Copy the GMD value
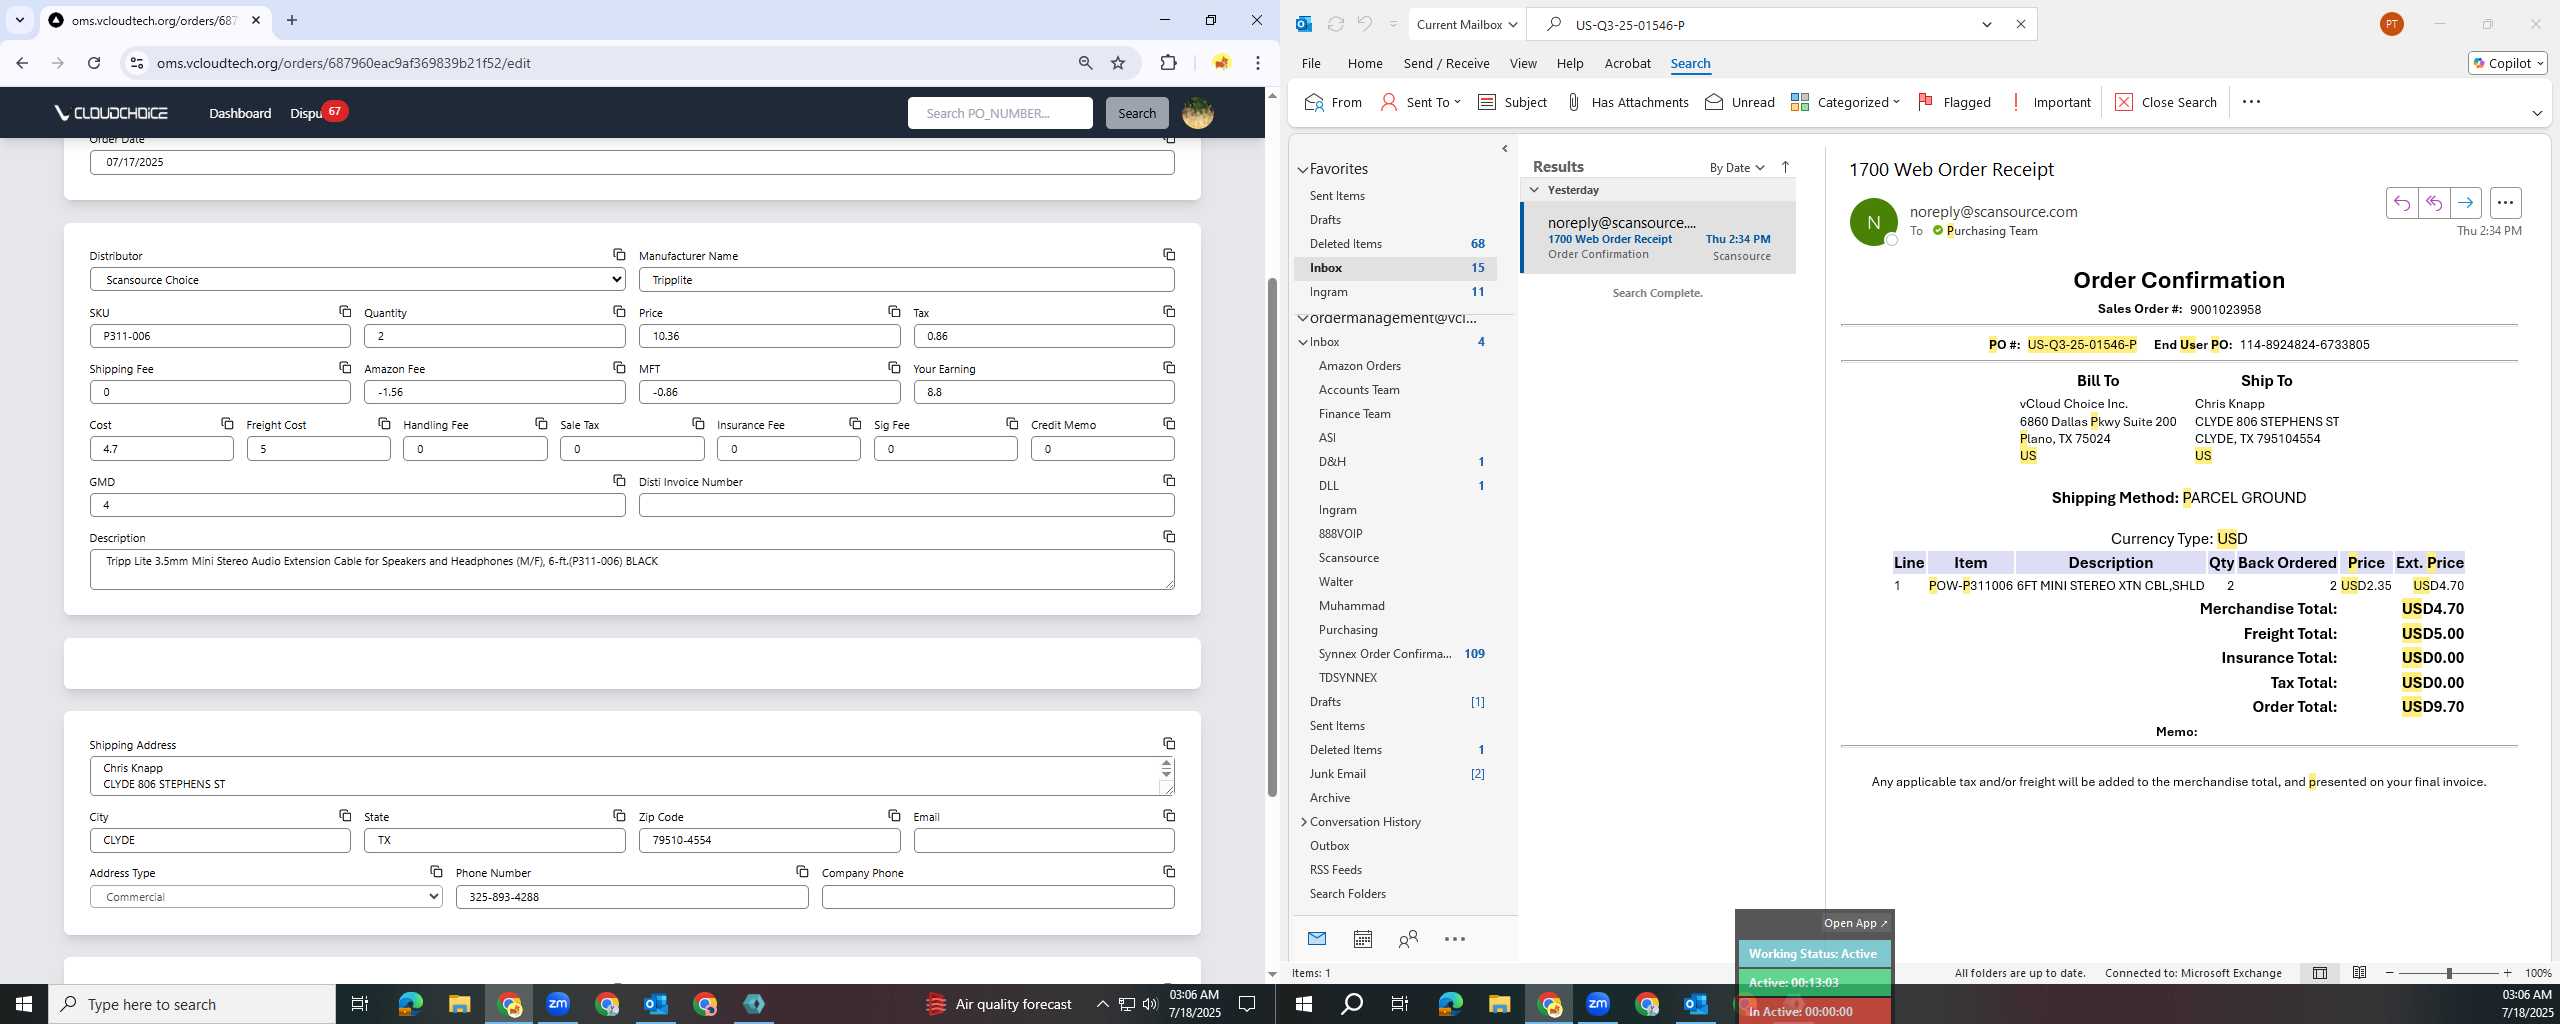This screenshot has width=2560, height=1024. 619,481
